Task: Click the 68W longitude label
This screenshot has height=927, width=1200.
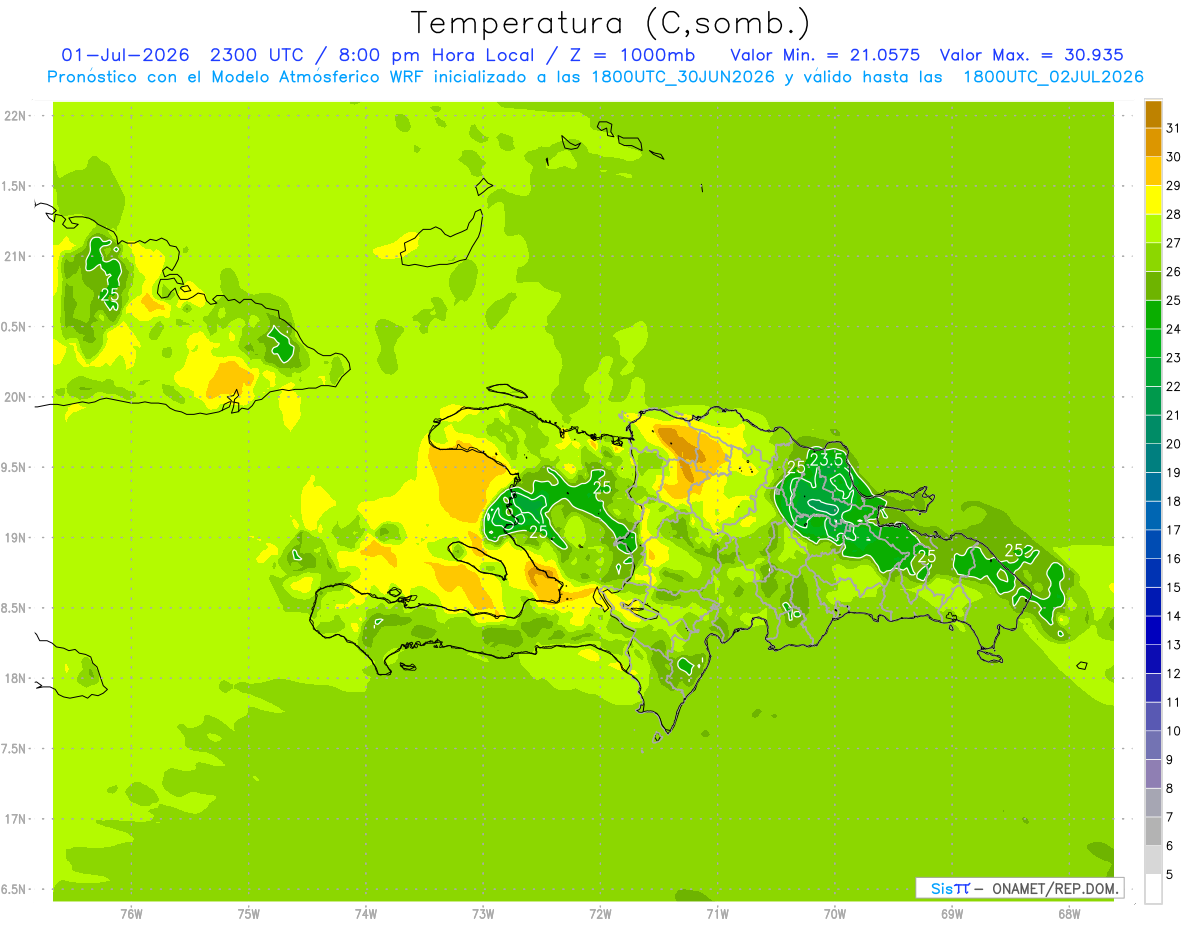Action: coord(1069,913)
